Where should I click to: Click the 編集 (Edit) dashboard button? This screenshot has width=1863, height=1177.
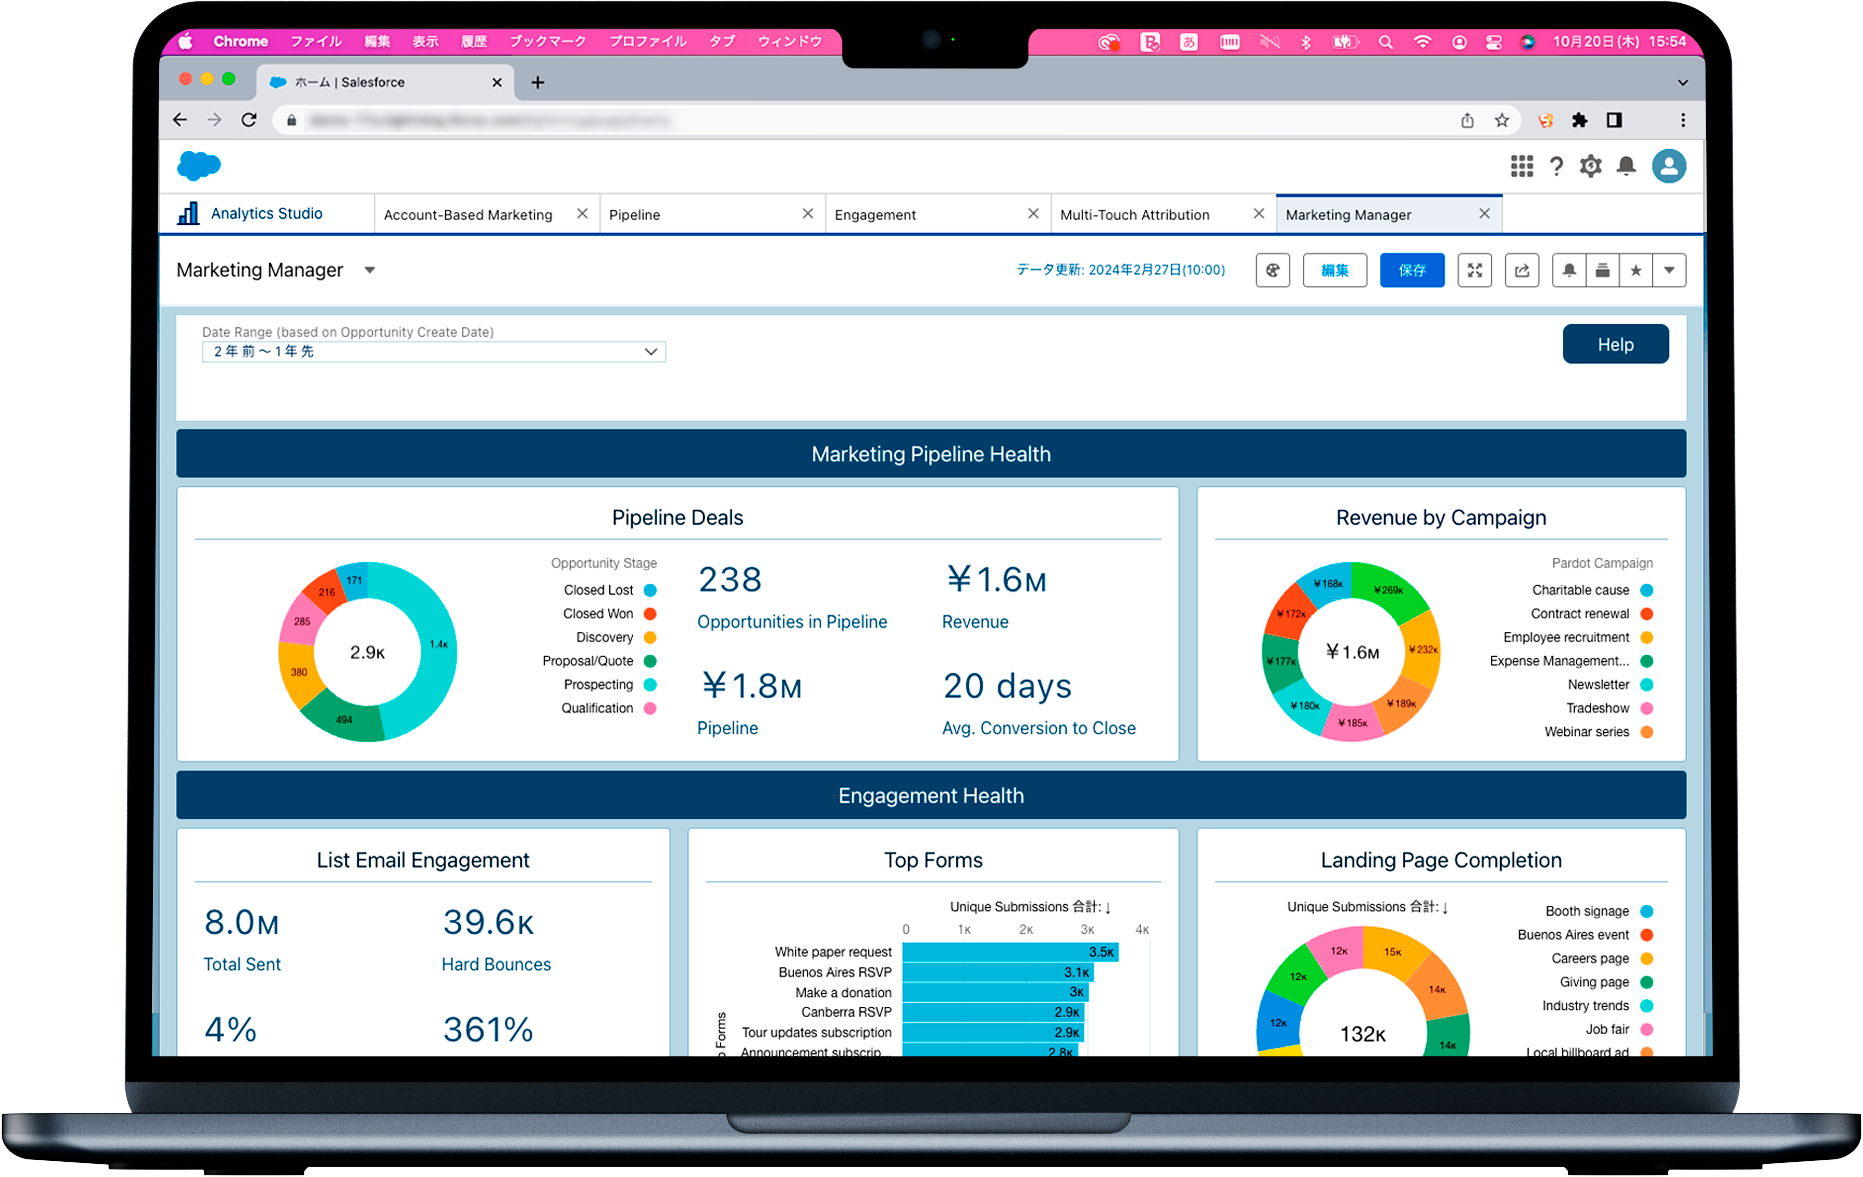pyautogui.click(x=1335, y=270)
